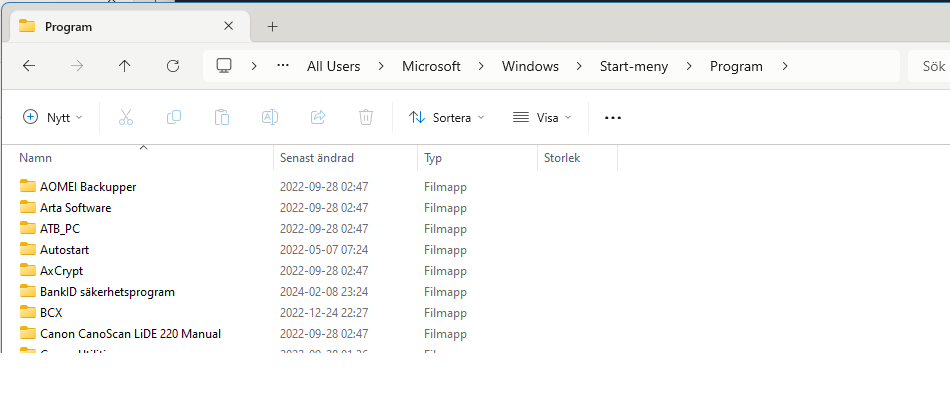Close the Program tab
The image size is (950, 401).
click(228, 26)
